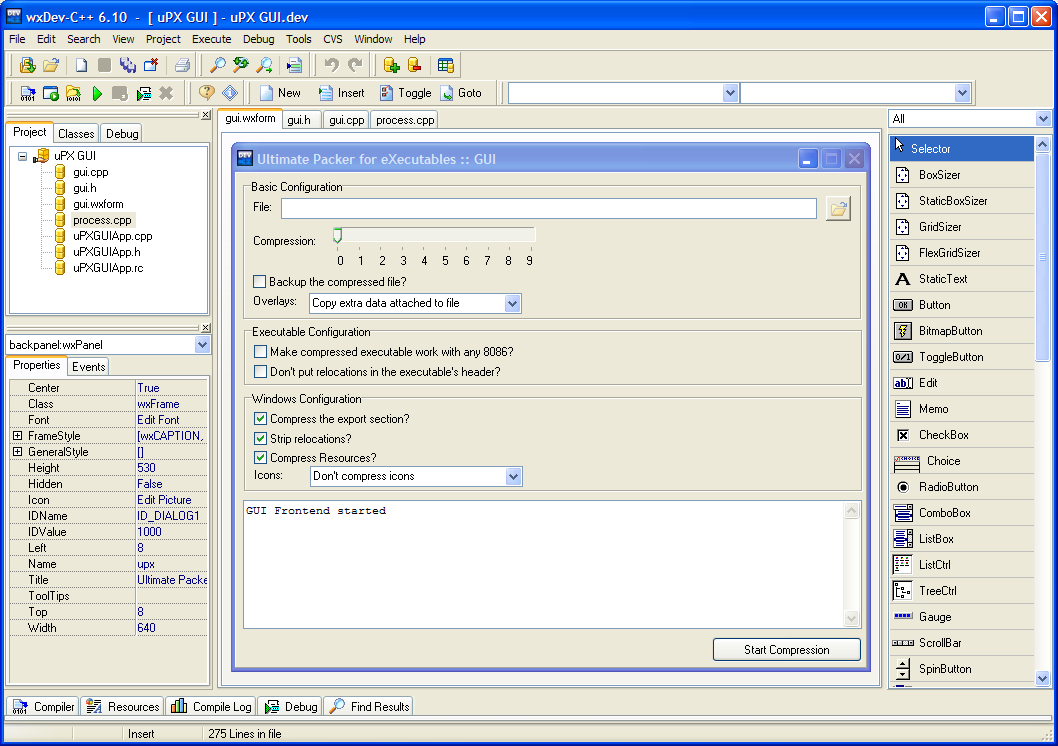Open the Execute menu
1058x746 pixels.
pos(211,39)
